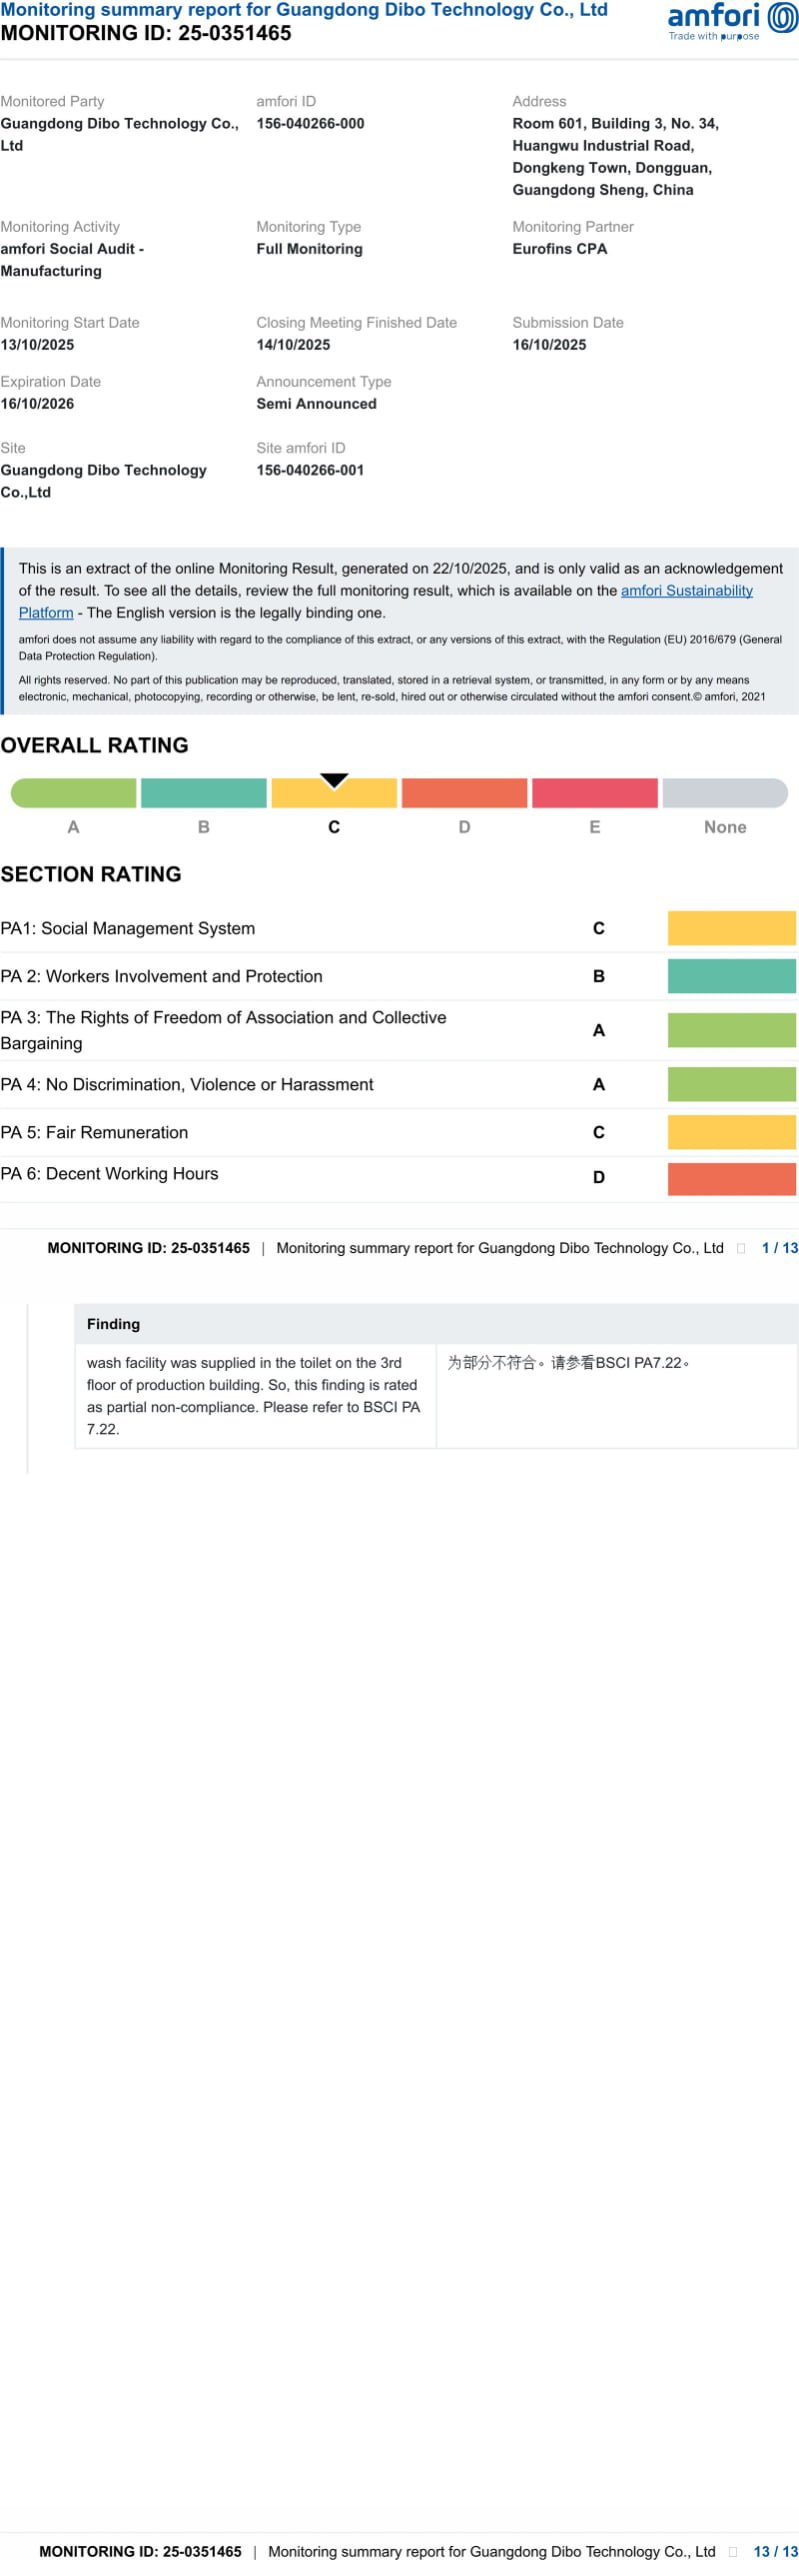Click Closing Meeting Finished Date '14/10/2025'
This screenshot has width=799, height=2560.
[x=293, y=345]
